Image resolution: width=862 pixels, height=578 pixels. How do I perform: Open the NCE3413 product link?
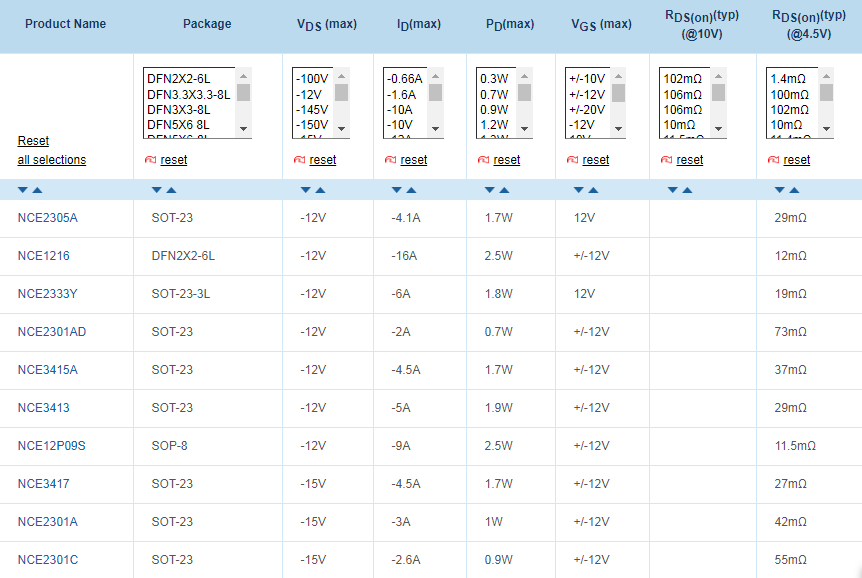pyautogui.click(x=43, y=408)
